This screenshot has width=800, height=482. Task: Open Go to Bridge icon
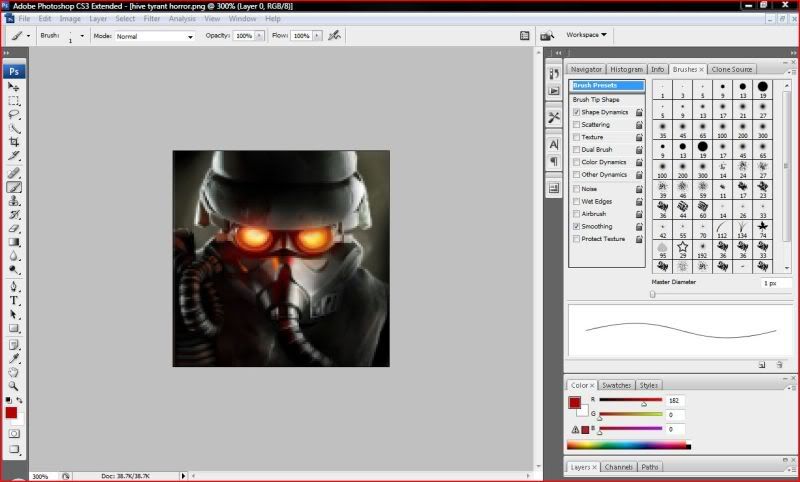point(547,35)
